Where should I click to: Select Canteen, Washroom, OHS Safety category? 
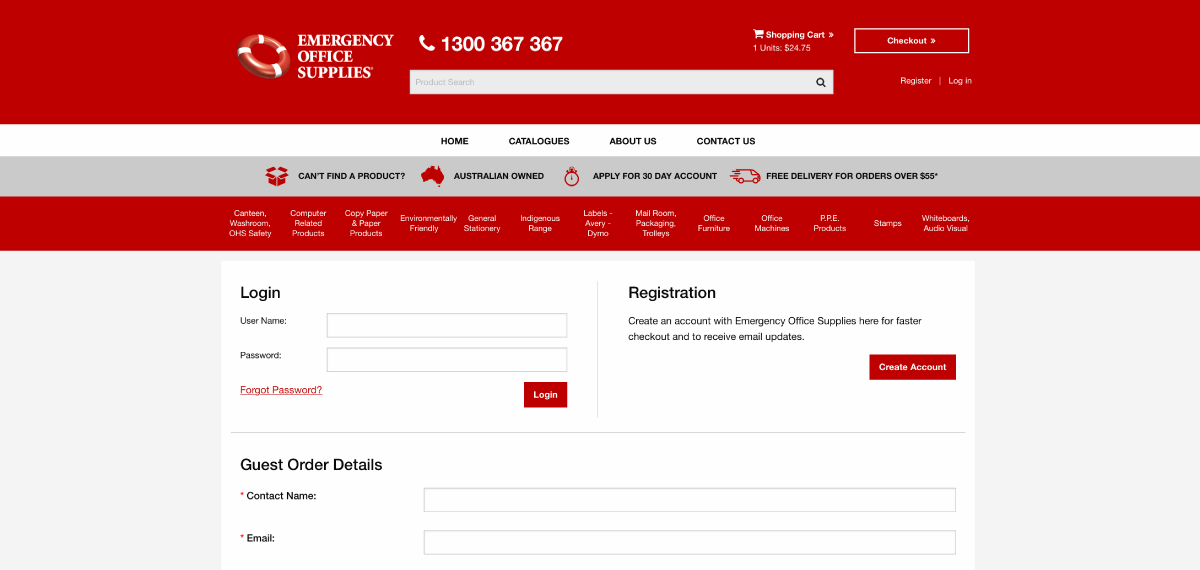point(250,223)
